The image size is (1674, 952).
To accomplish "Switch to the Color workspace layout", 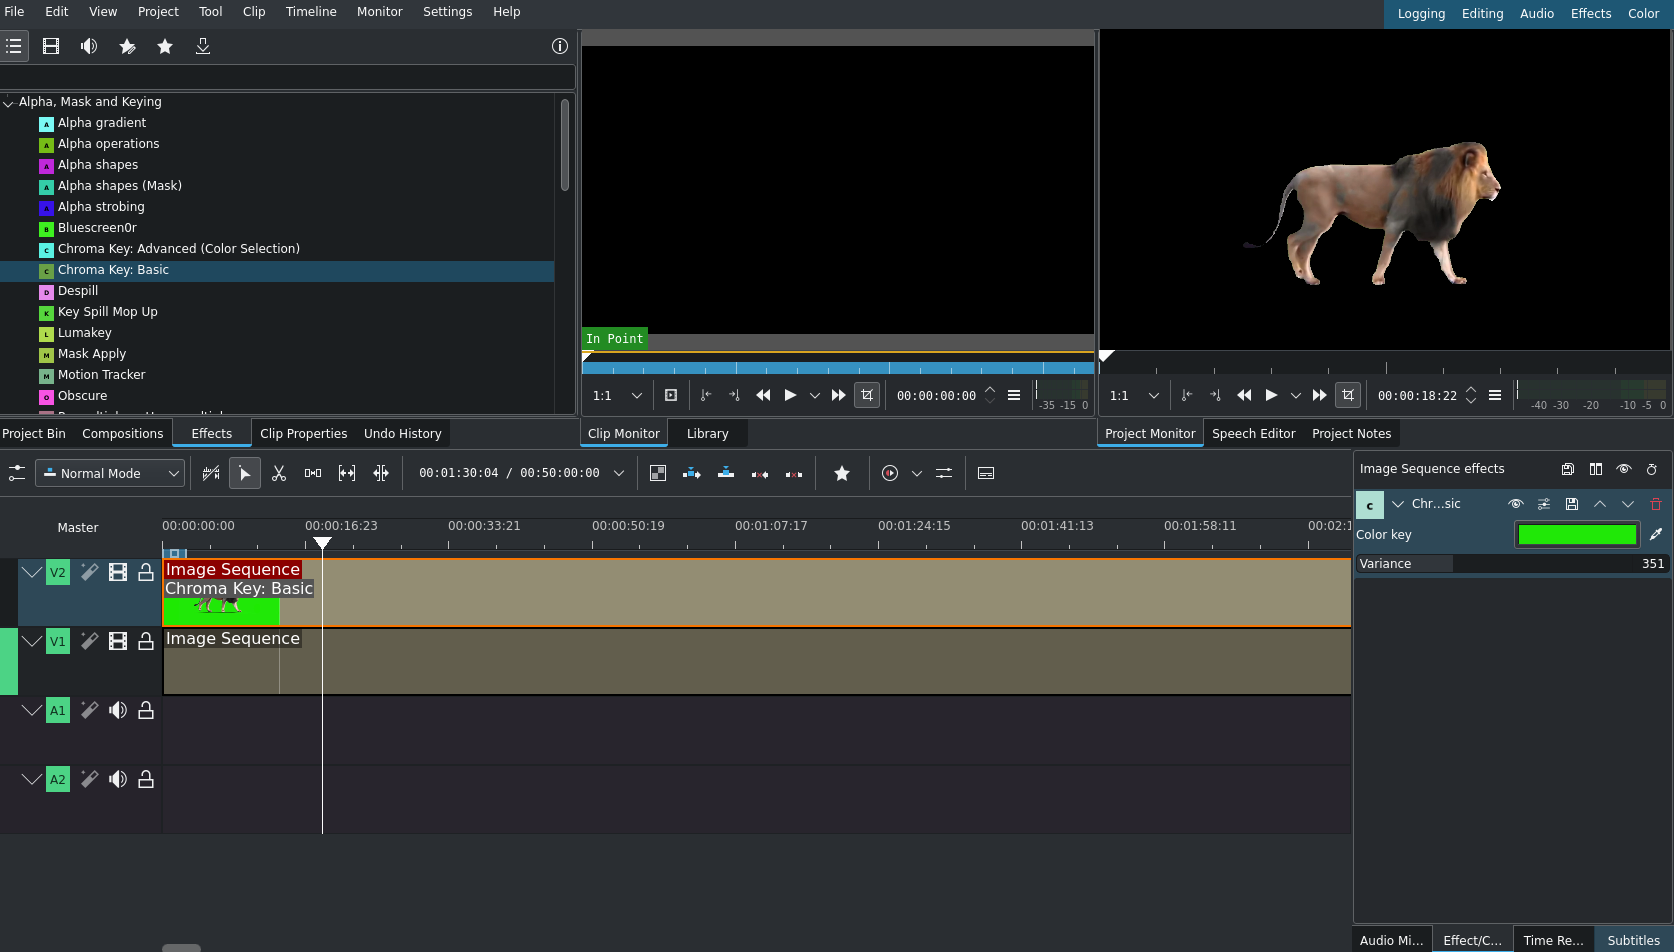I will 1643,13.
